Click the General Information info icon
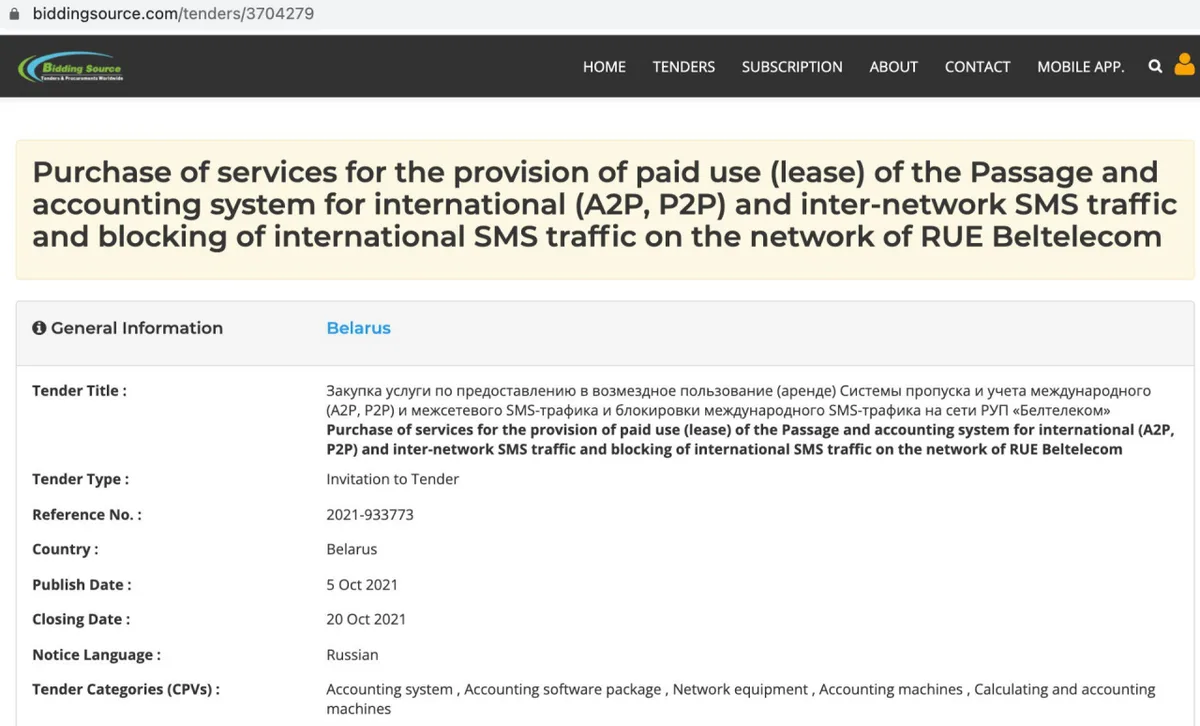1200x726 pixels. click(39, 328)
